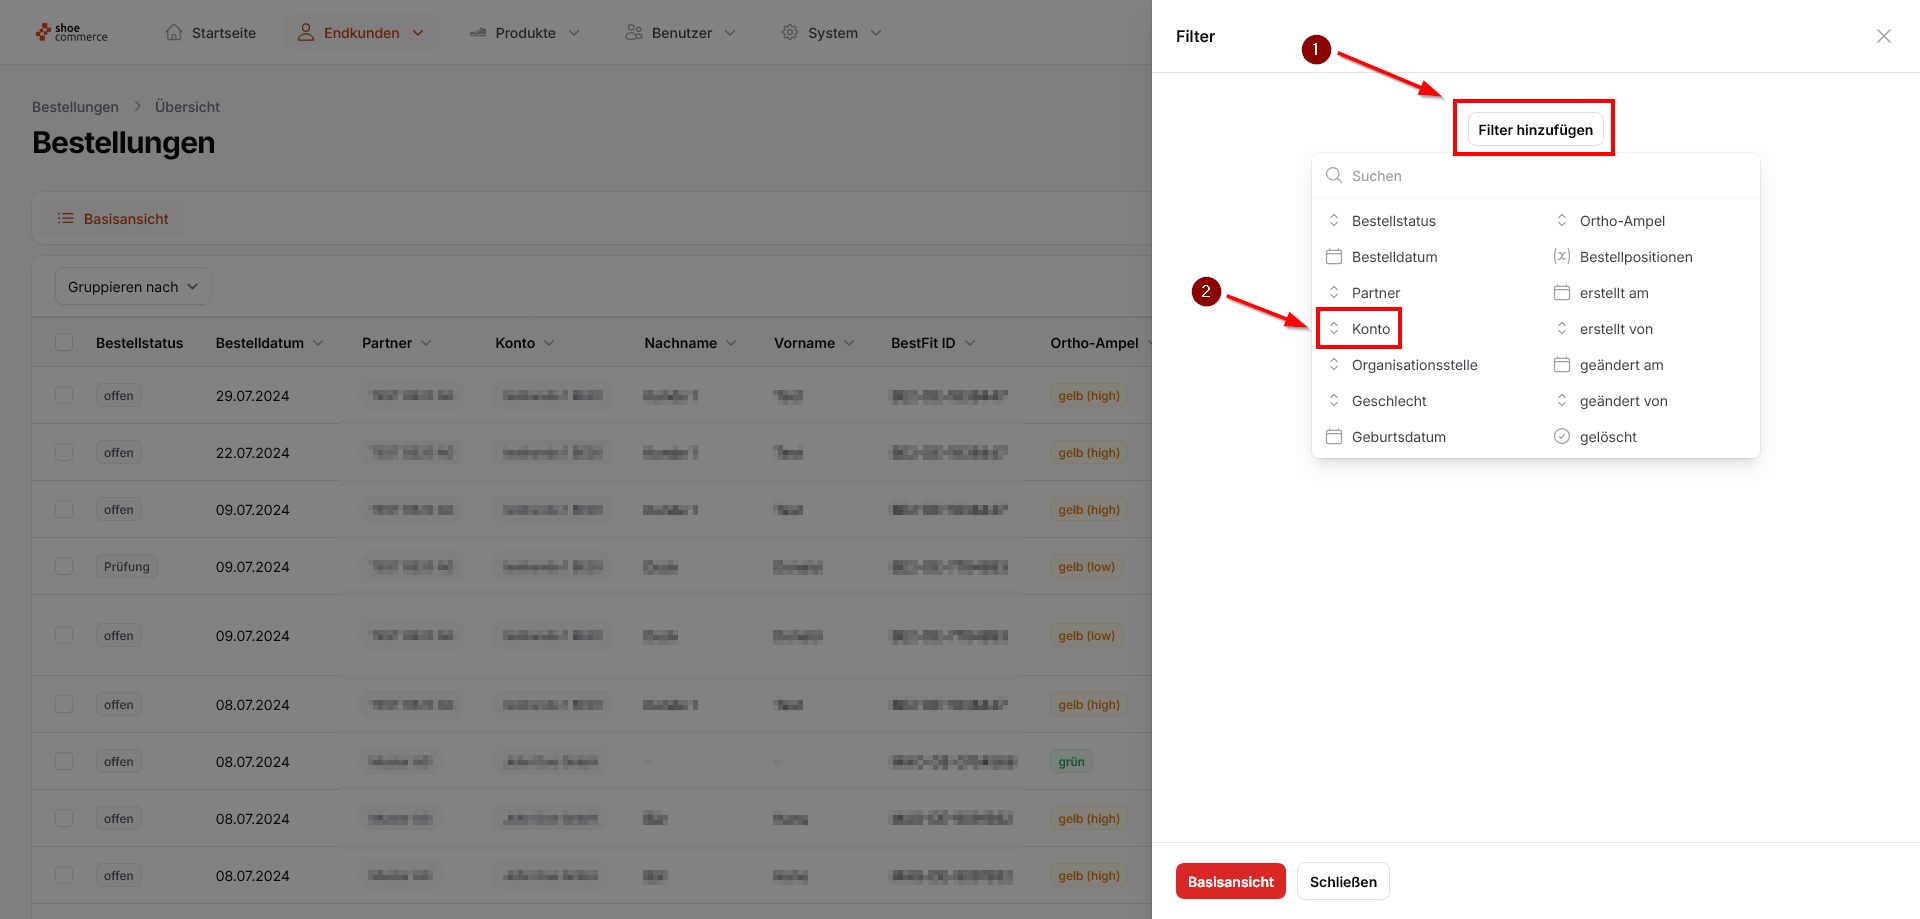Viewport: 1920px width, 919px height.
Task: Check the row dated 22.07.2024
Action: pyautogui.click(x=64, y=452)
